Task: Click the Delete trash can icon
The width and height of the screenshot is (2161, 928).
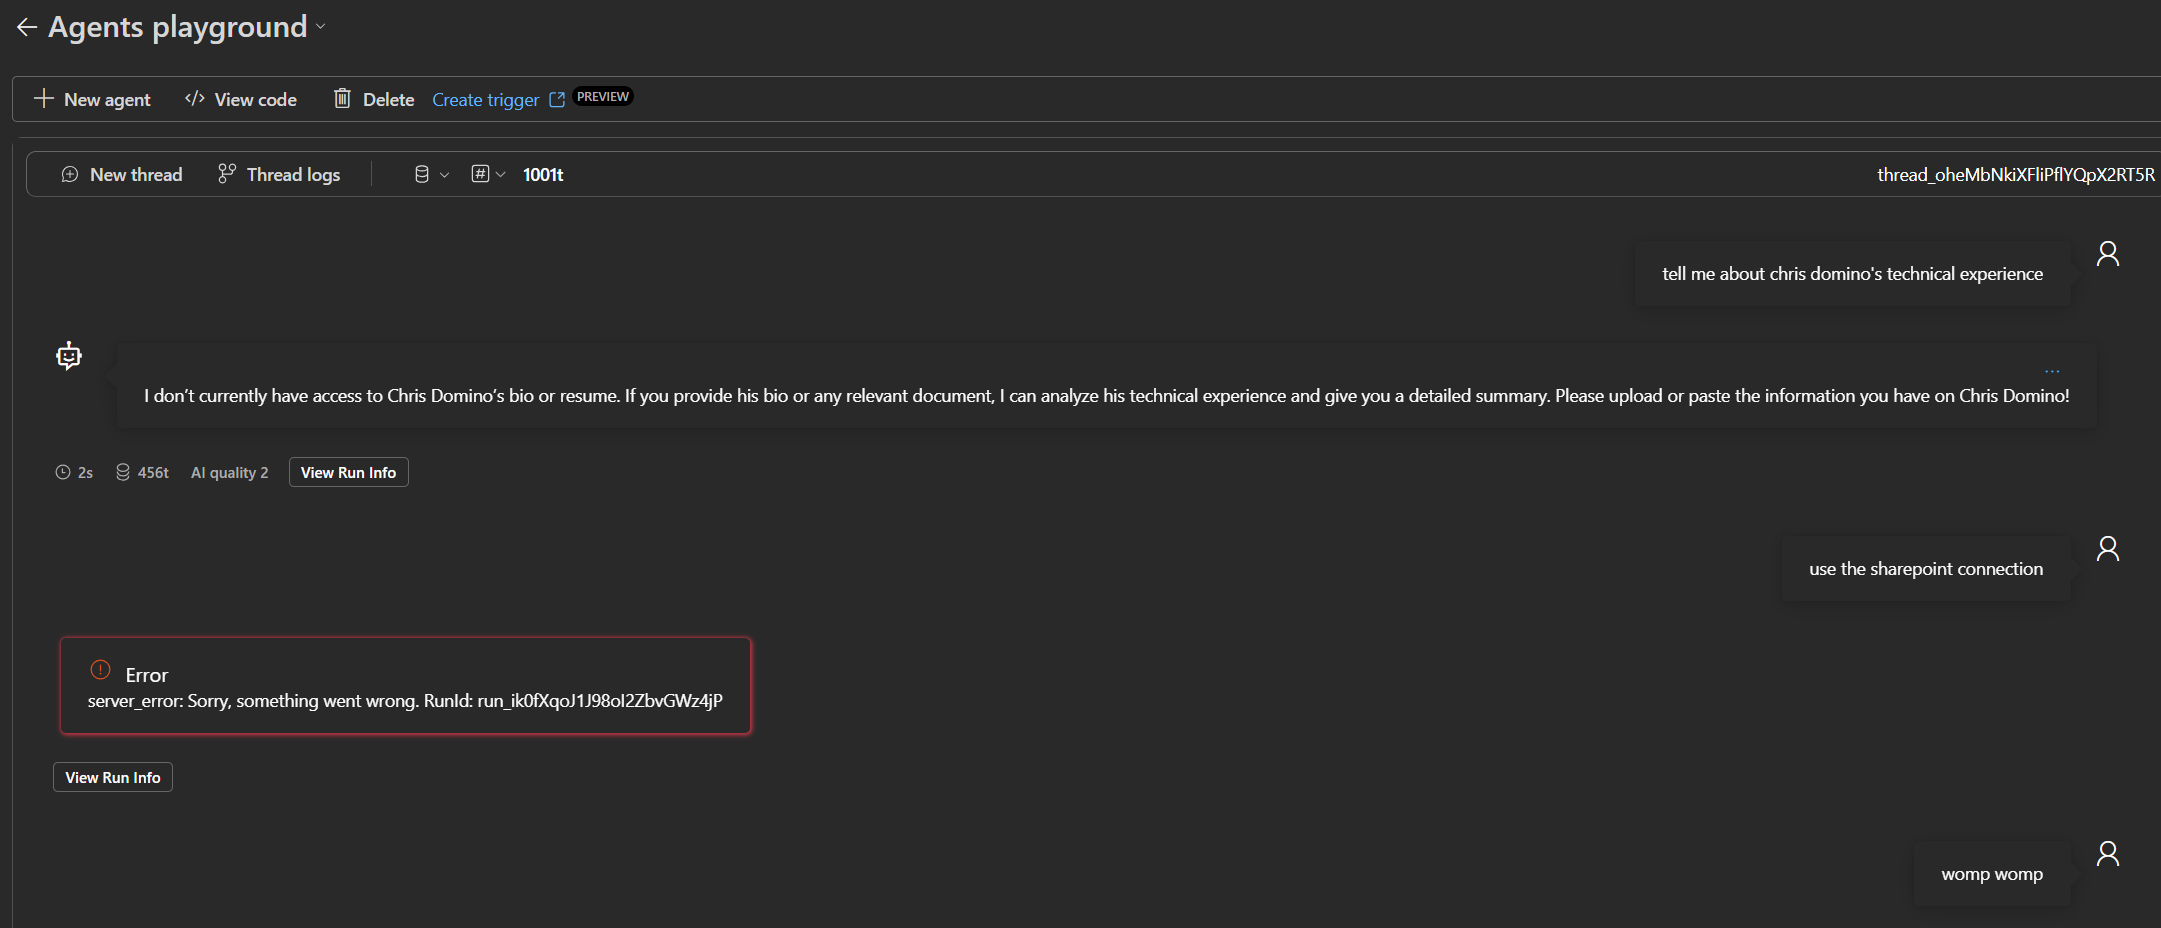Action: coord(342,98)
